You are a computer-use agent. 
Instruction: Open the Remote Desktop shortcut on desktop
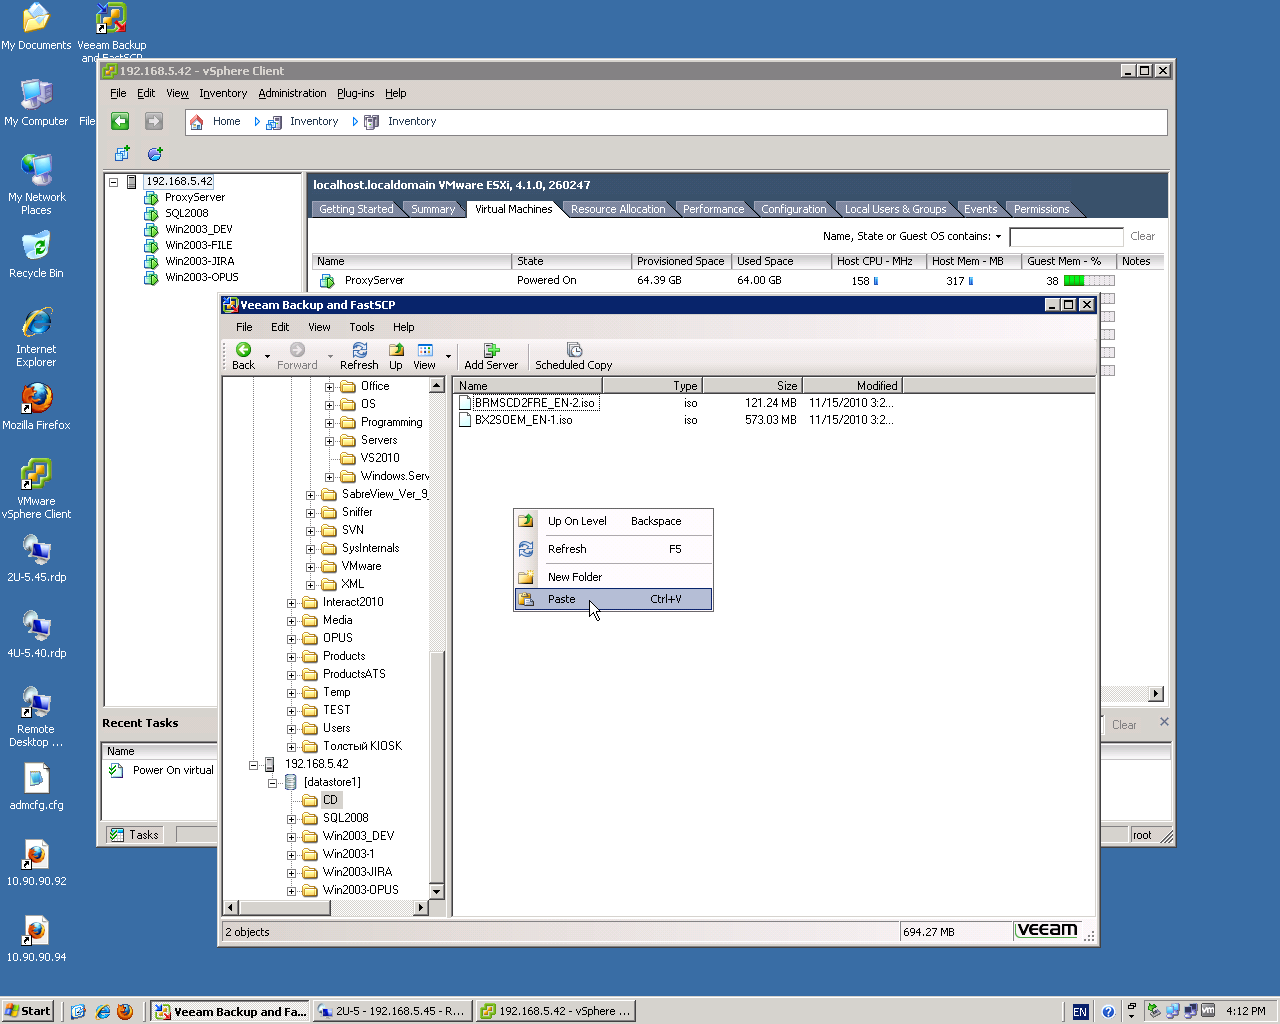(36, 702)
